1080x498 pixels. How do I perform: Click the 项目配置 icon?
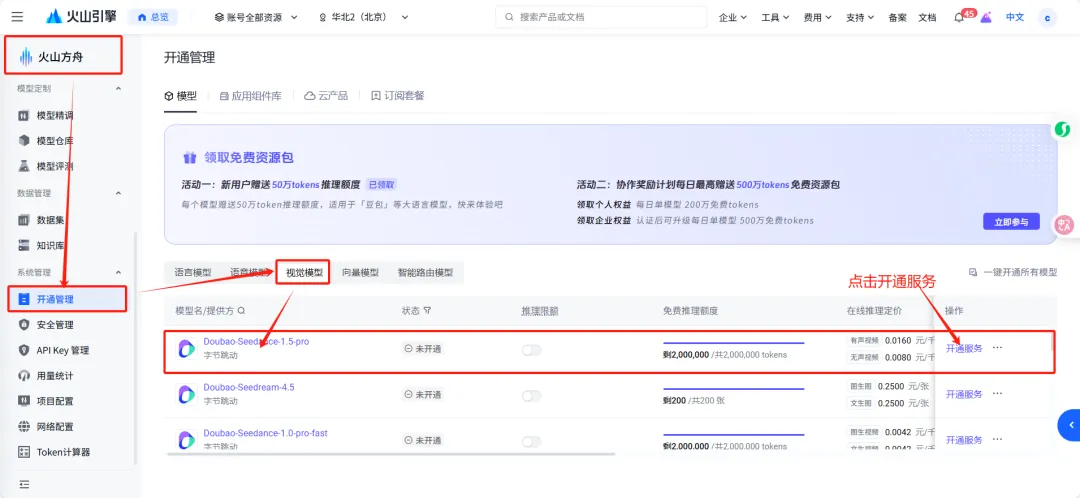[x=23, y=401]
